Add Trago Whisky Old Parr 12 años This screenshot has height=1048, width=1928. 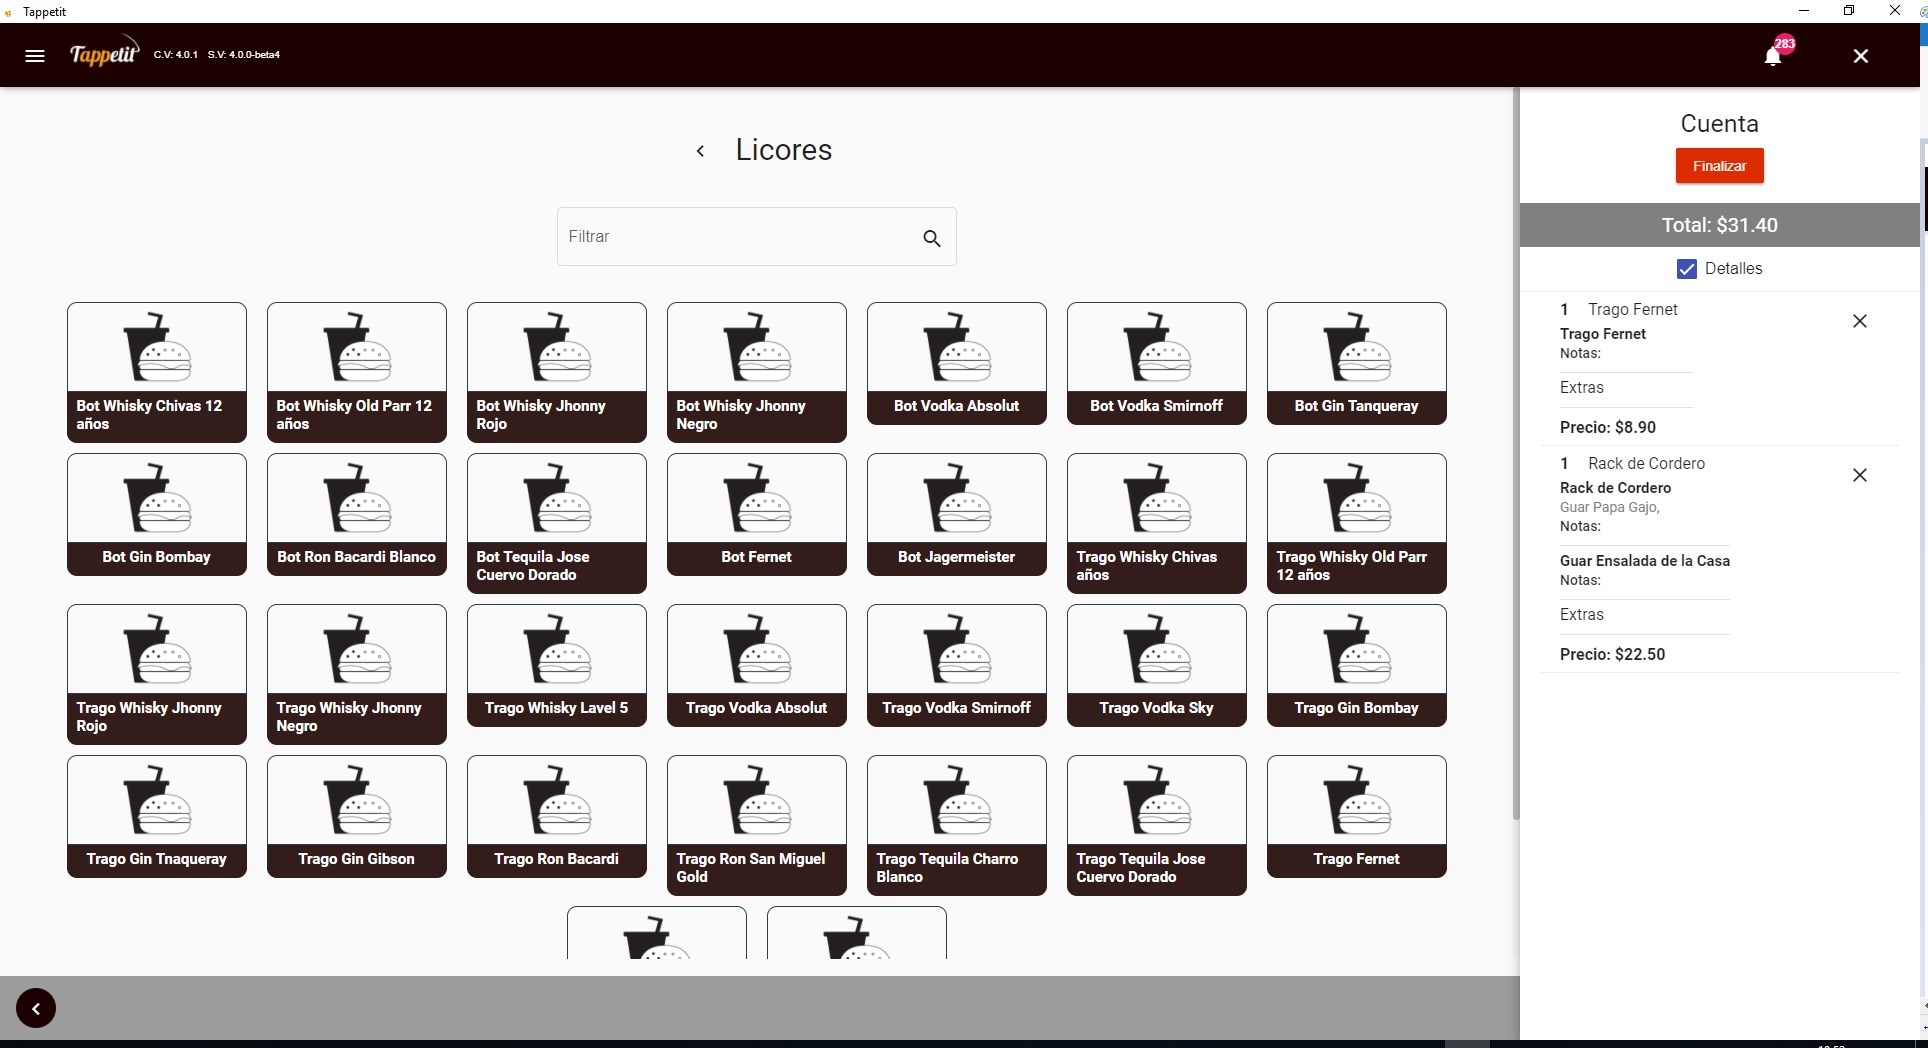click(x=1357, y=523)
